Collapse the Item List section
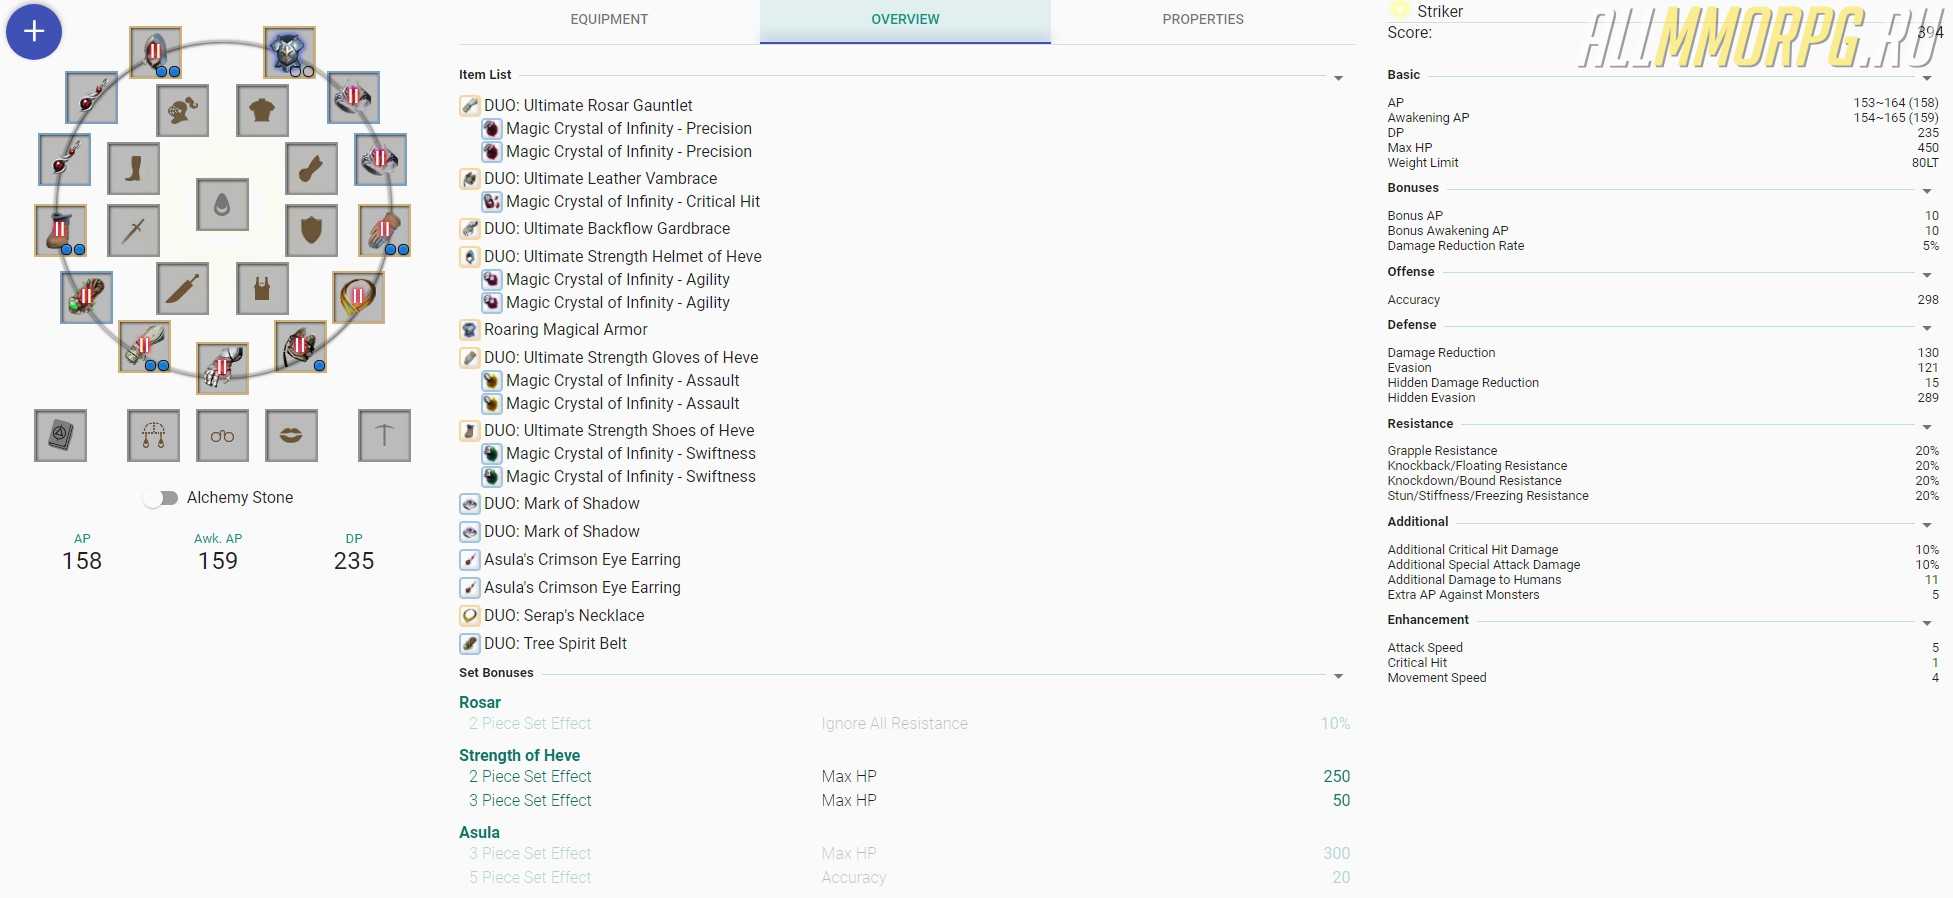The image size is (1953, 898). tap(1338, 78)
